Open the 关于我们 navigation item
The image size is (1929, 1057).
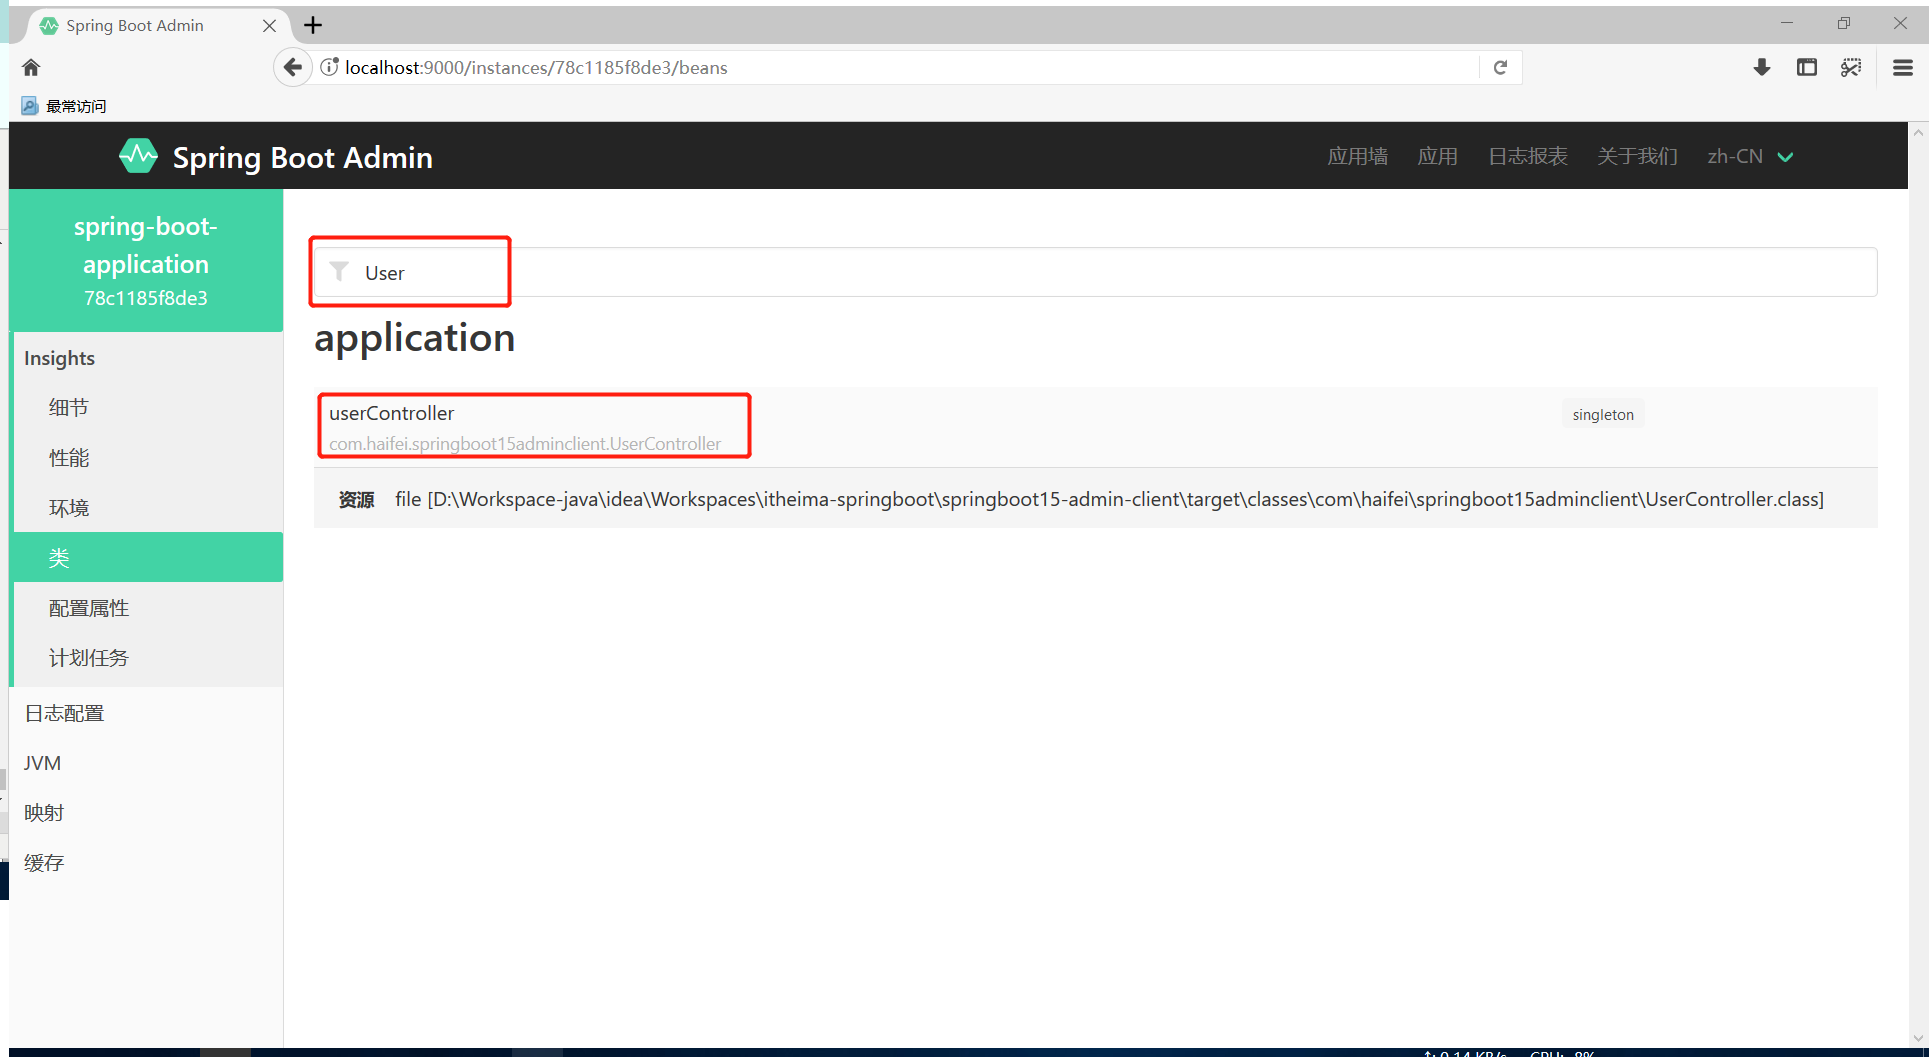(1637, 156)
